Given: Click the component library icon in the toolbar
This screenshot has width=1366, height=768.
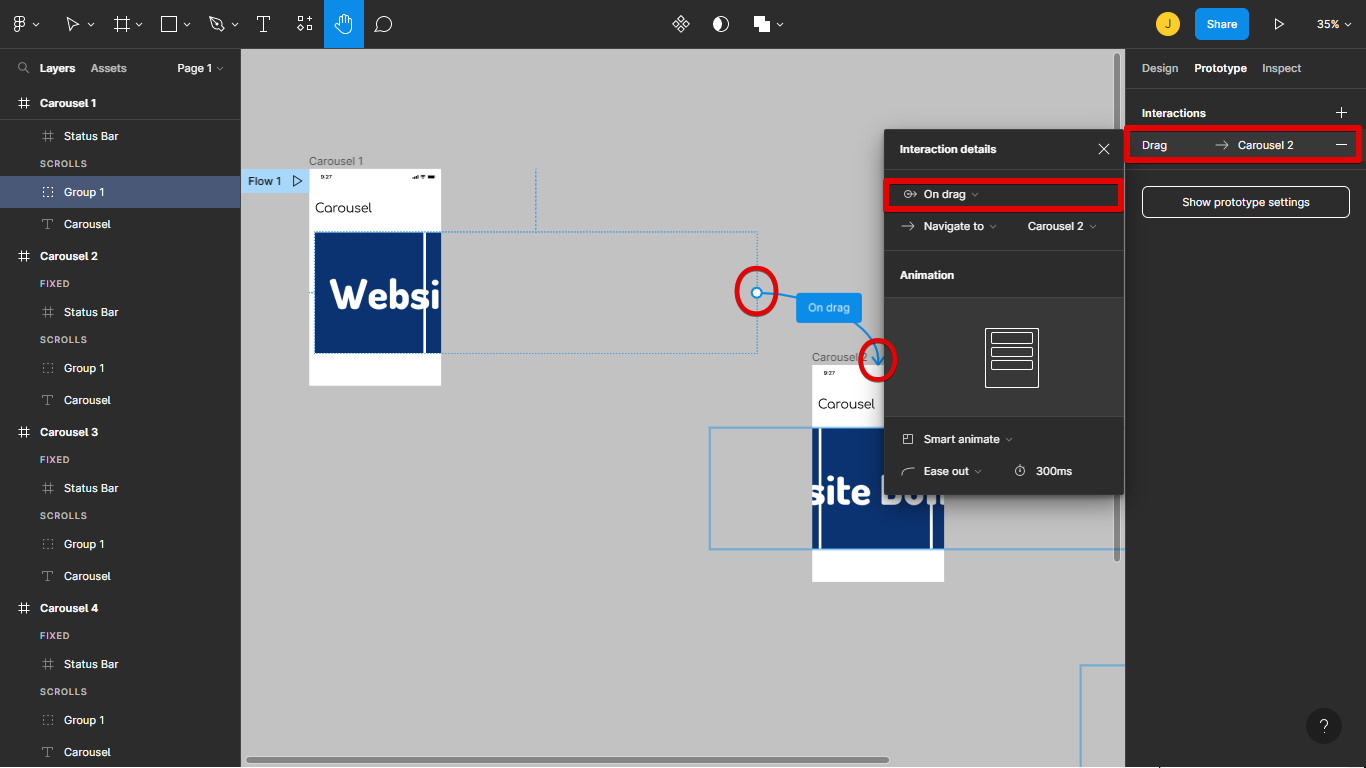Looking at the screenshot, I should 681,23.
